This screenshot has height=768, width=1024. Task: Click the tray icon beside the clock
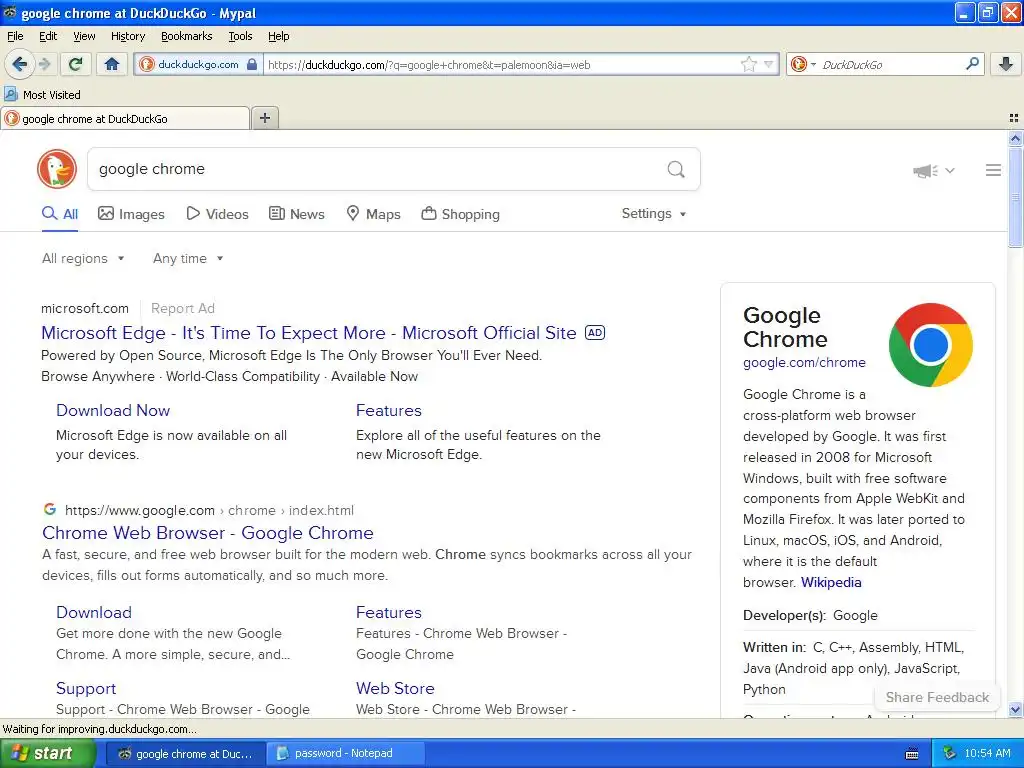click(950, 753)
